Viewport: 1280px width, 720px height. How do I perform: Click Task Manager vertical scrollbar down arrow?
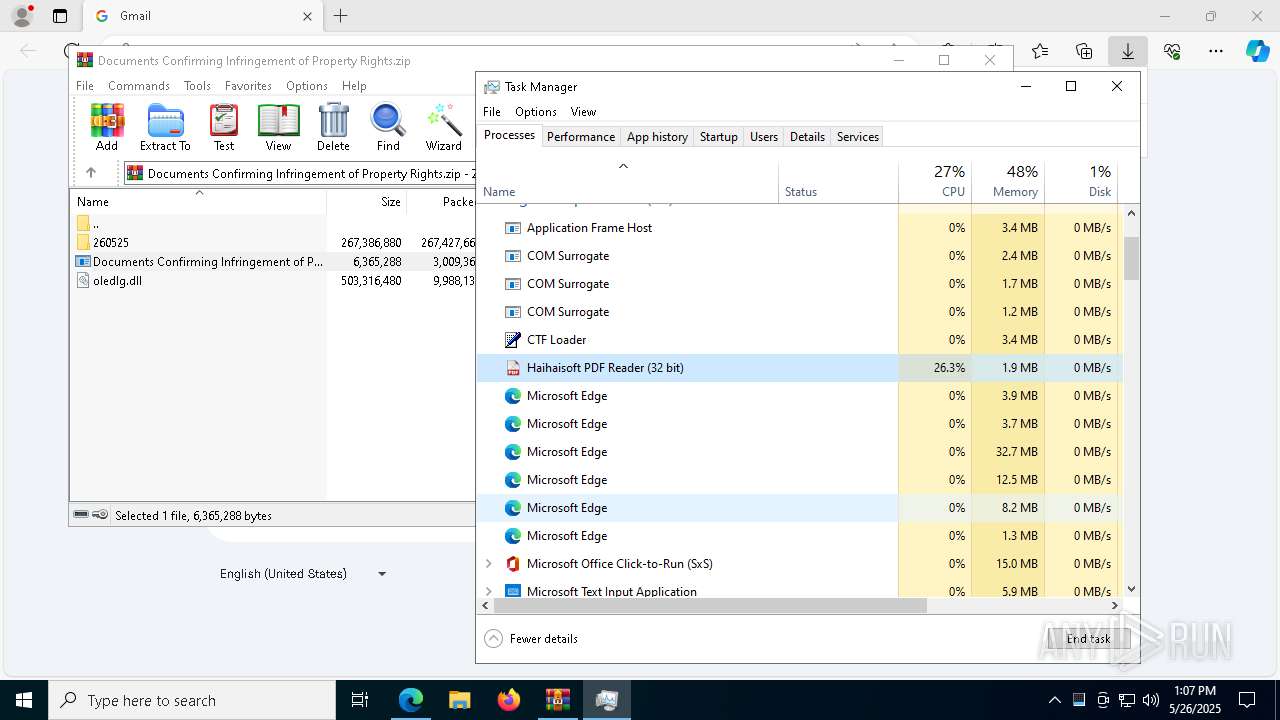(1131, 590)
